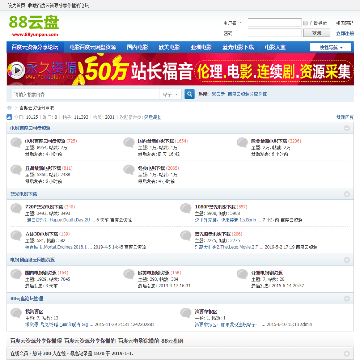Enable the auto-login checkbox beside the username field

pyautogui.click(x=305, y=23)
